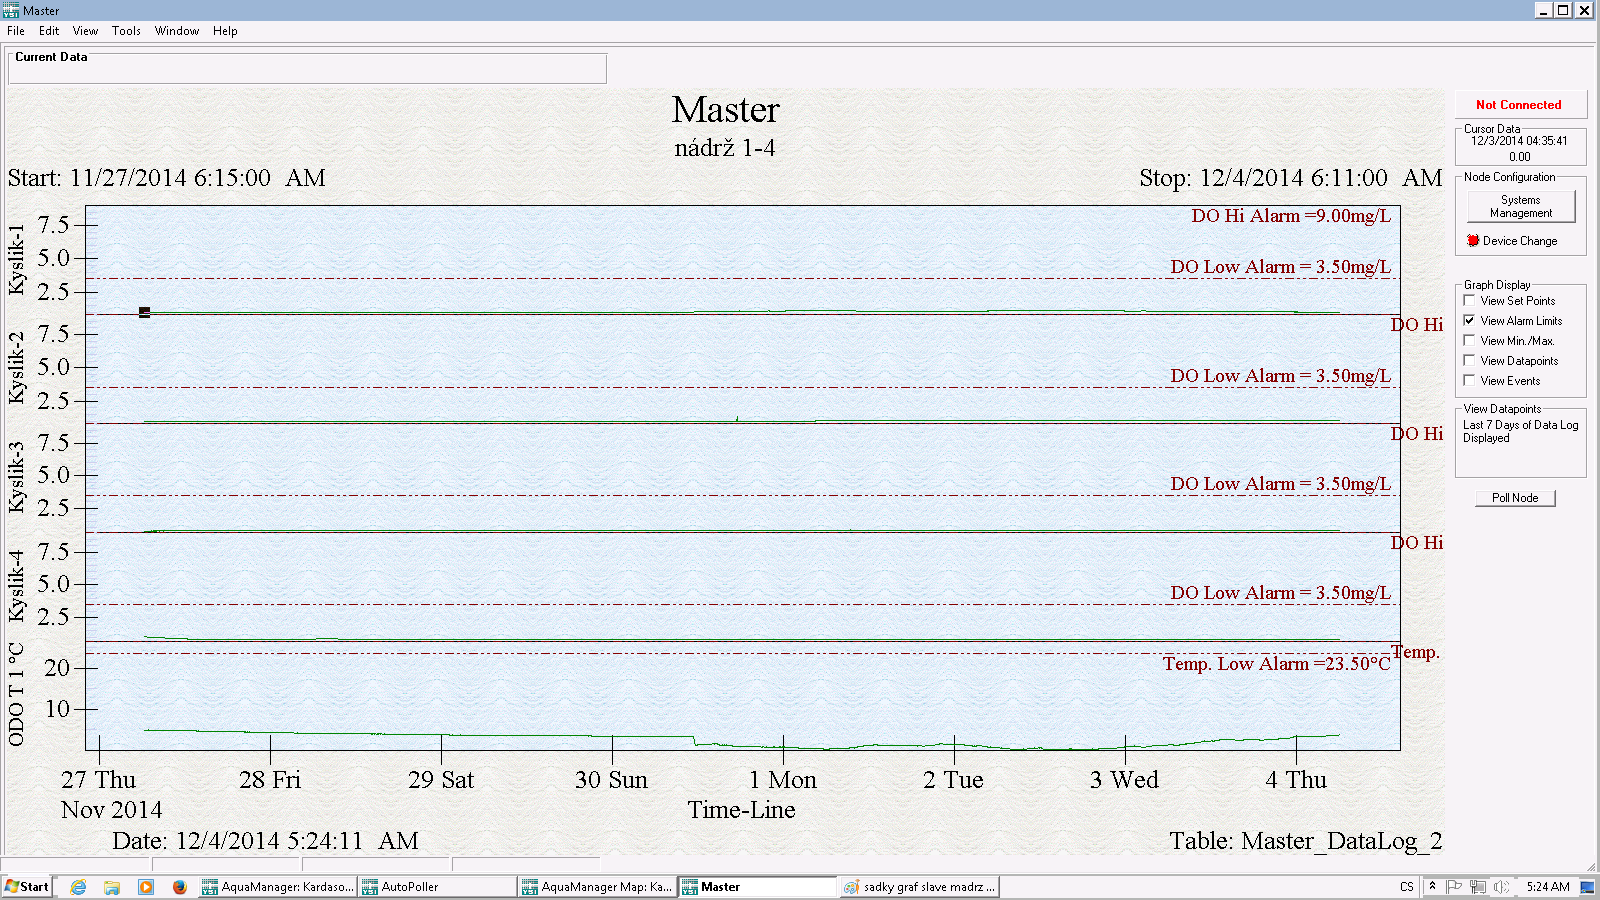The image size is (1600, 900).
Task: Switch to AutoPoller taskbar window
Action: 437,887
